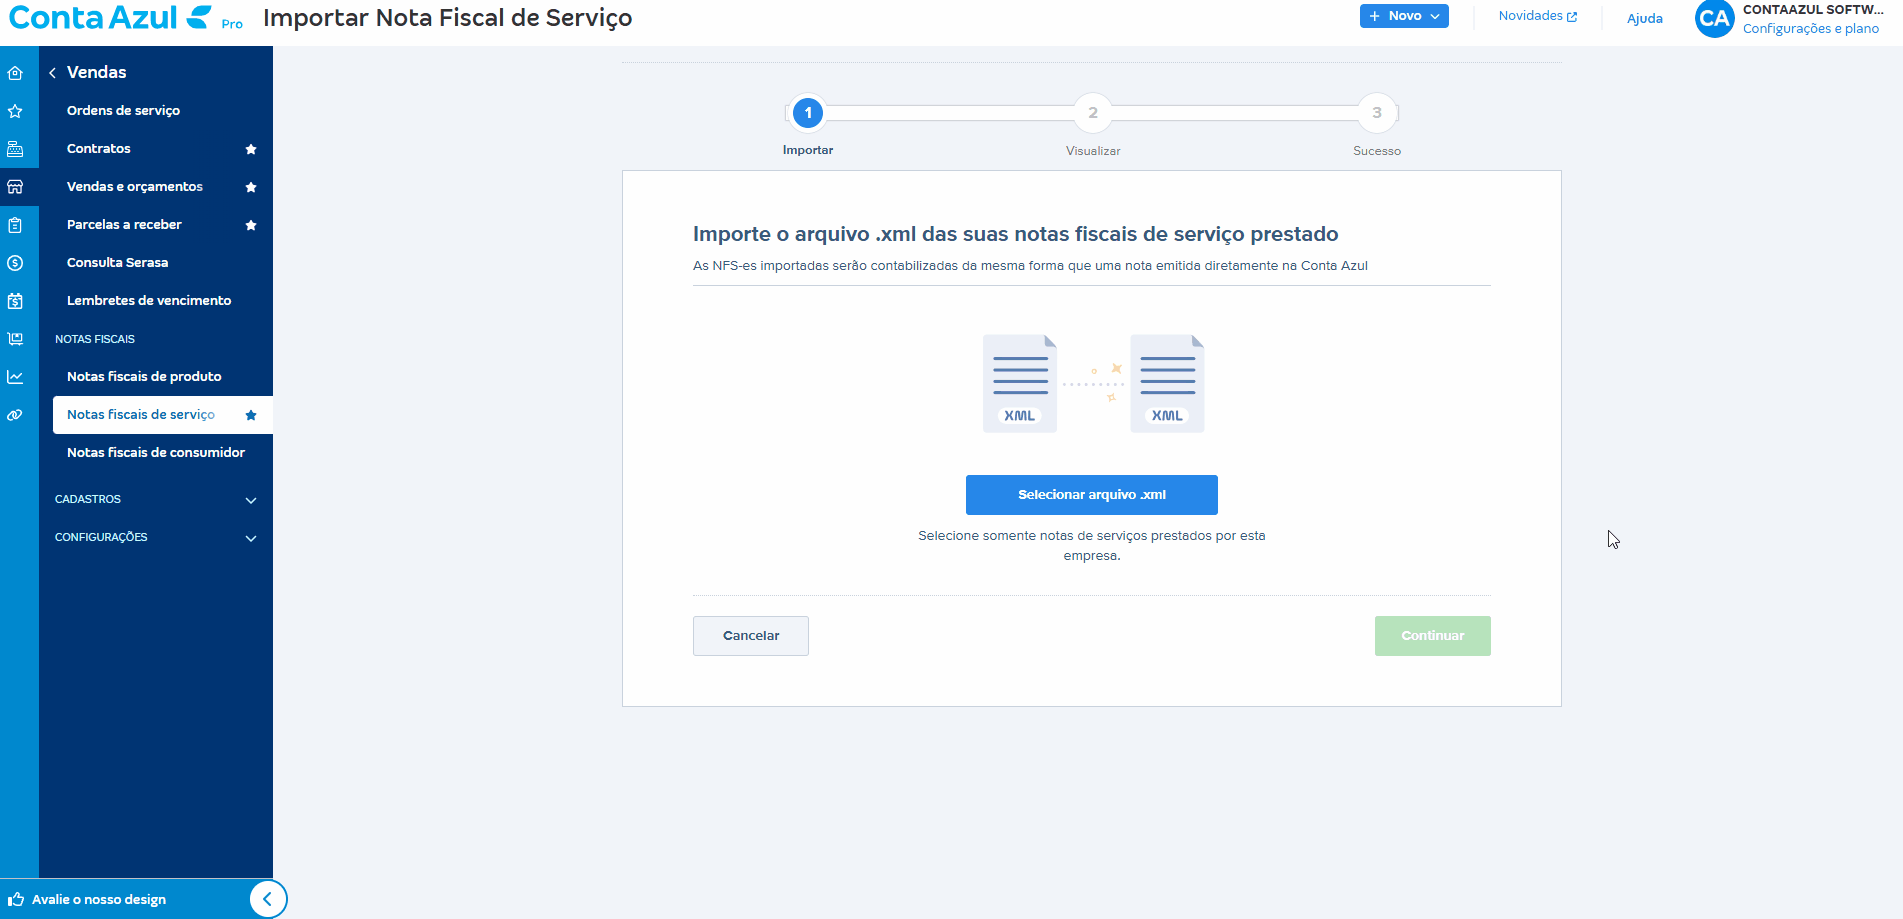This screenshot has height=919, width=1903.
Task: Expand the CONFIGURAÇÕES section
Action: coord(155,537)
